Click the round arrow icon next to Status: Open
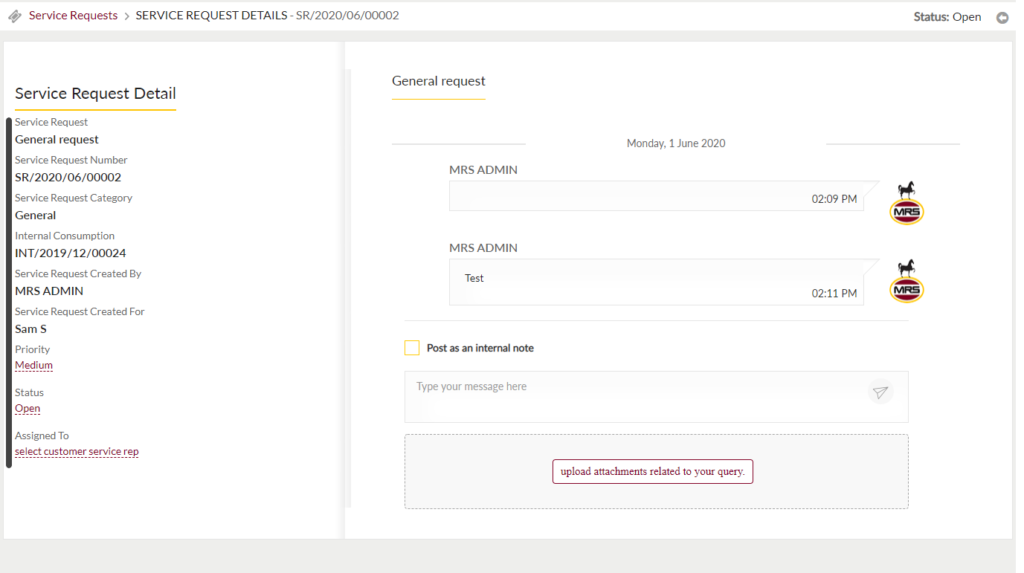The width and height of the screenshot is (1024, 573). 1002,18
